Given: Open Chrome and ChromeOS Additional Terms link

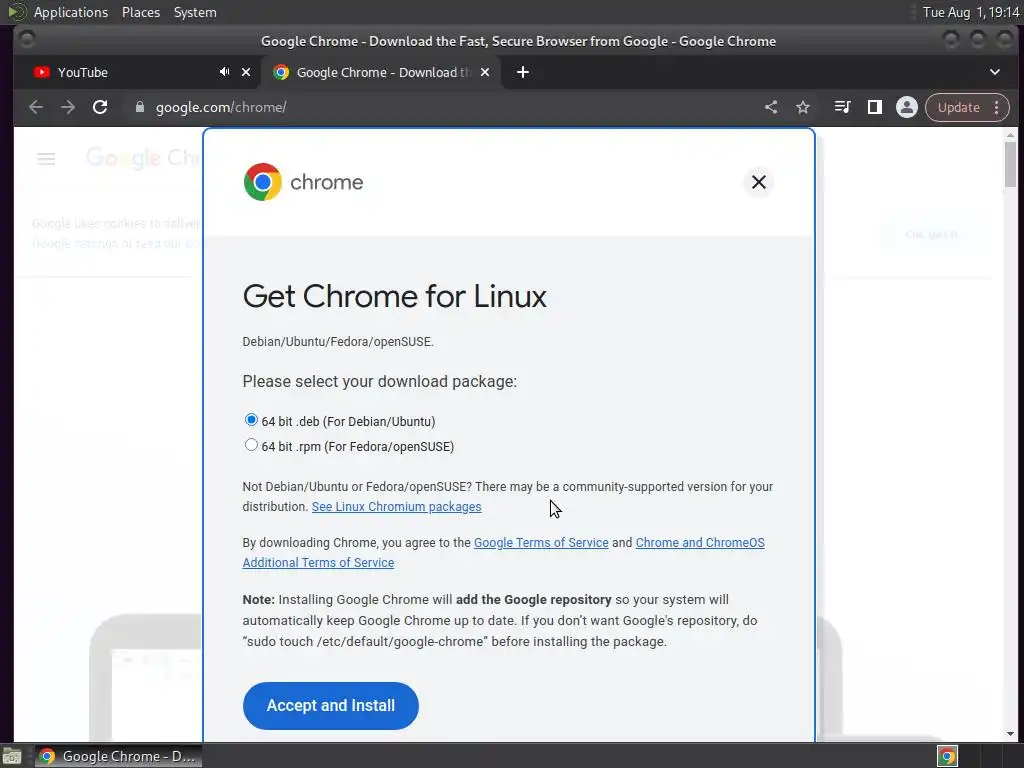Looking at the screenshot, I should pos(503,552).
